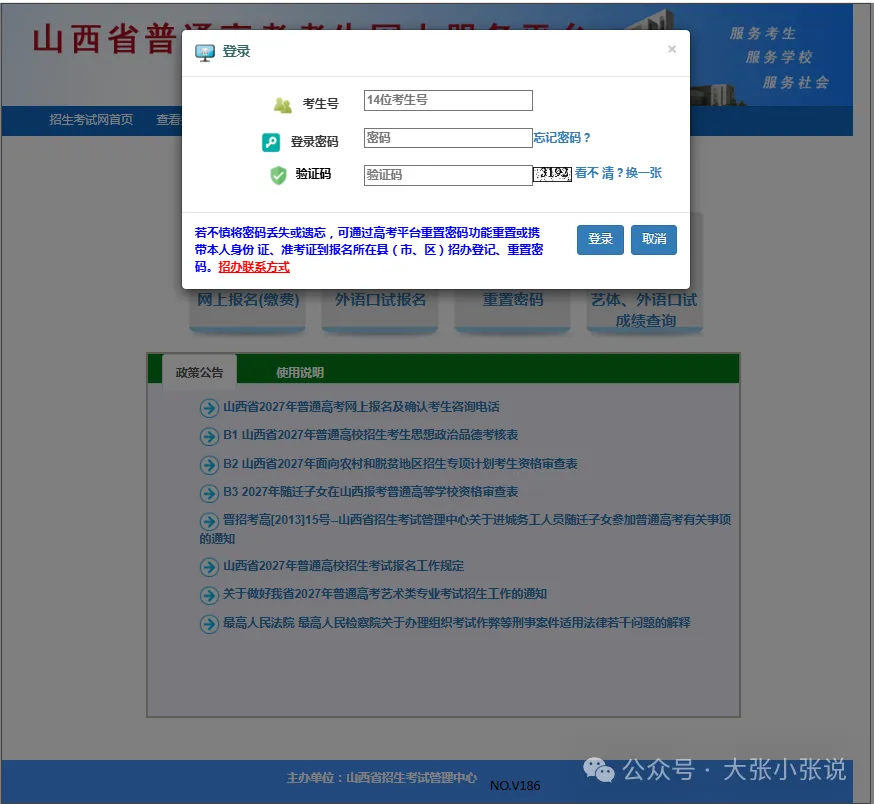Click arrow icon beside 最高人民法院 announcement
The width and height of the screenshot is (874, 804).
pyautogui.click(x=209, y=623)
